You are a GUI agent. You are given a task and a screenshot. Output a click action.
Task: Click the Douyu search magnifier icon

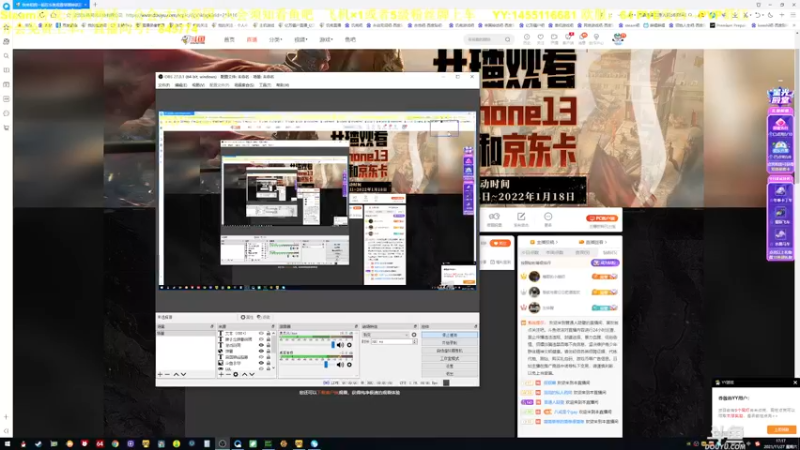[507, 39]
